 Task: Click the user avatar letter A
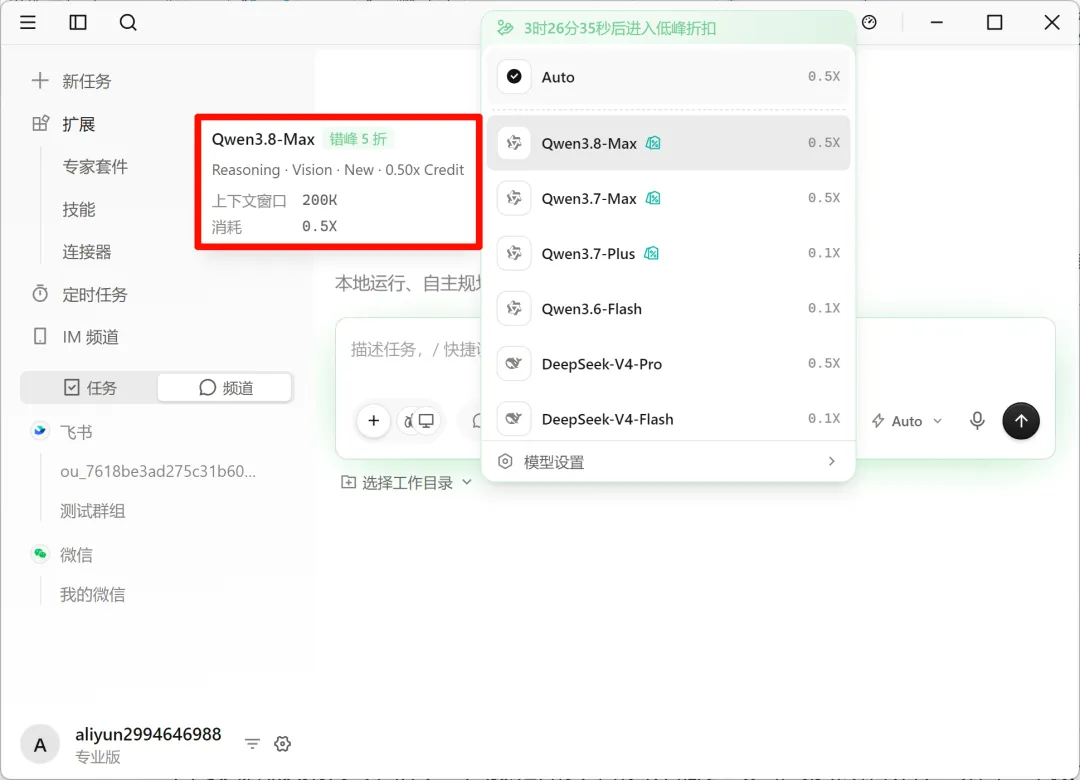click(x=40, y=745)
